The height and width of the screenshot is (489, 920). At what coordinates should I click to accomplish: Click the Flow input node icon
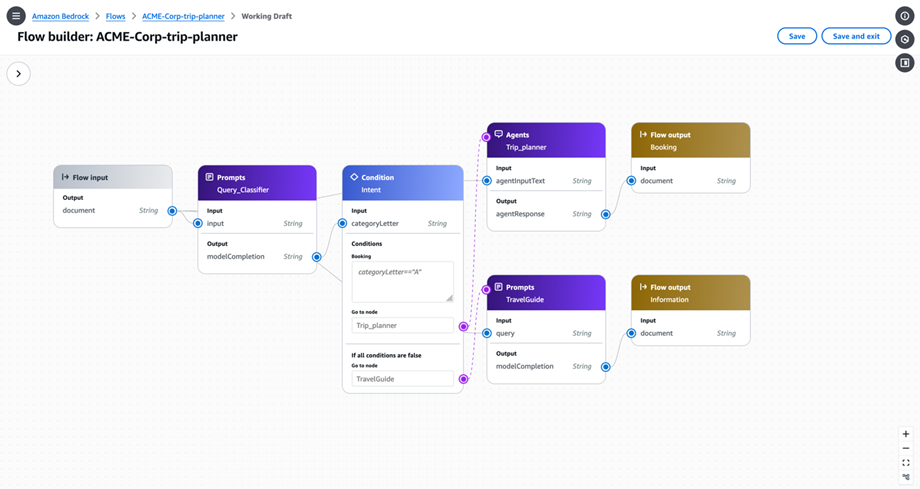(65, 177)
